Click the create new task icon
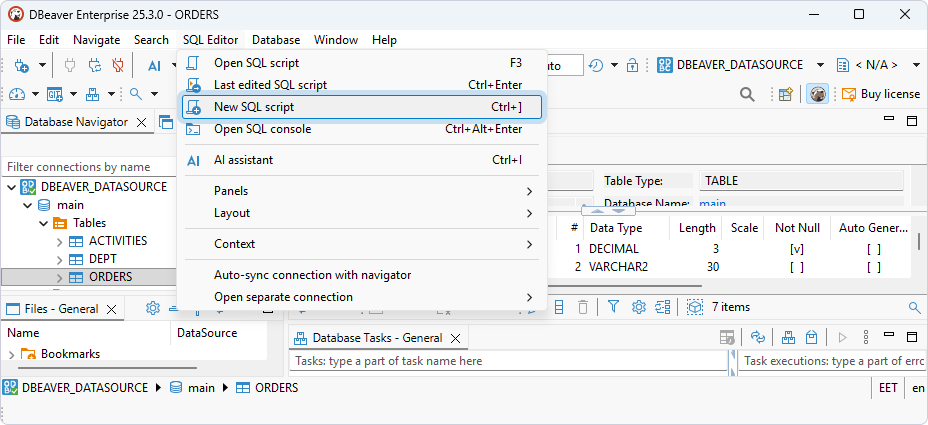 pyautogui.click(x=788, y=337)
